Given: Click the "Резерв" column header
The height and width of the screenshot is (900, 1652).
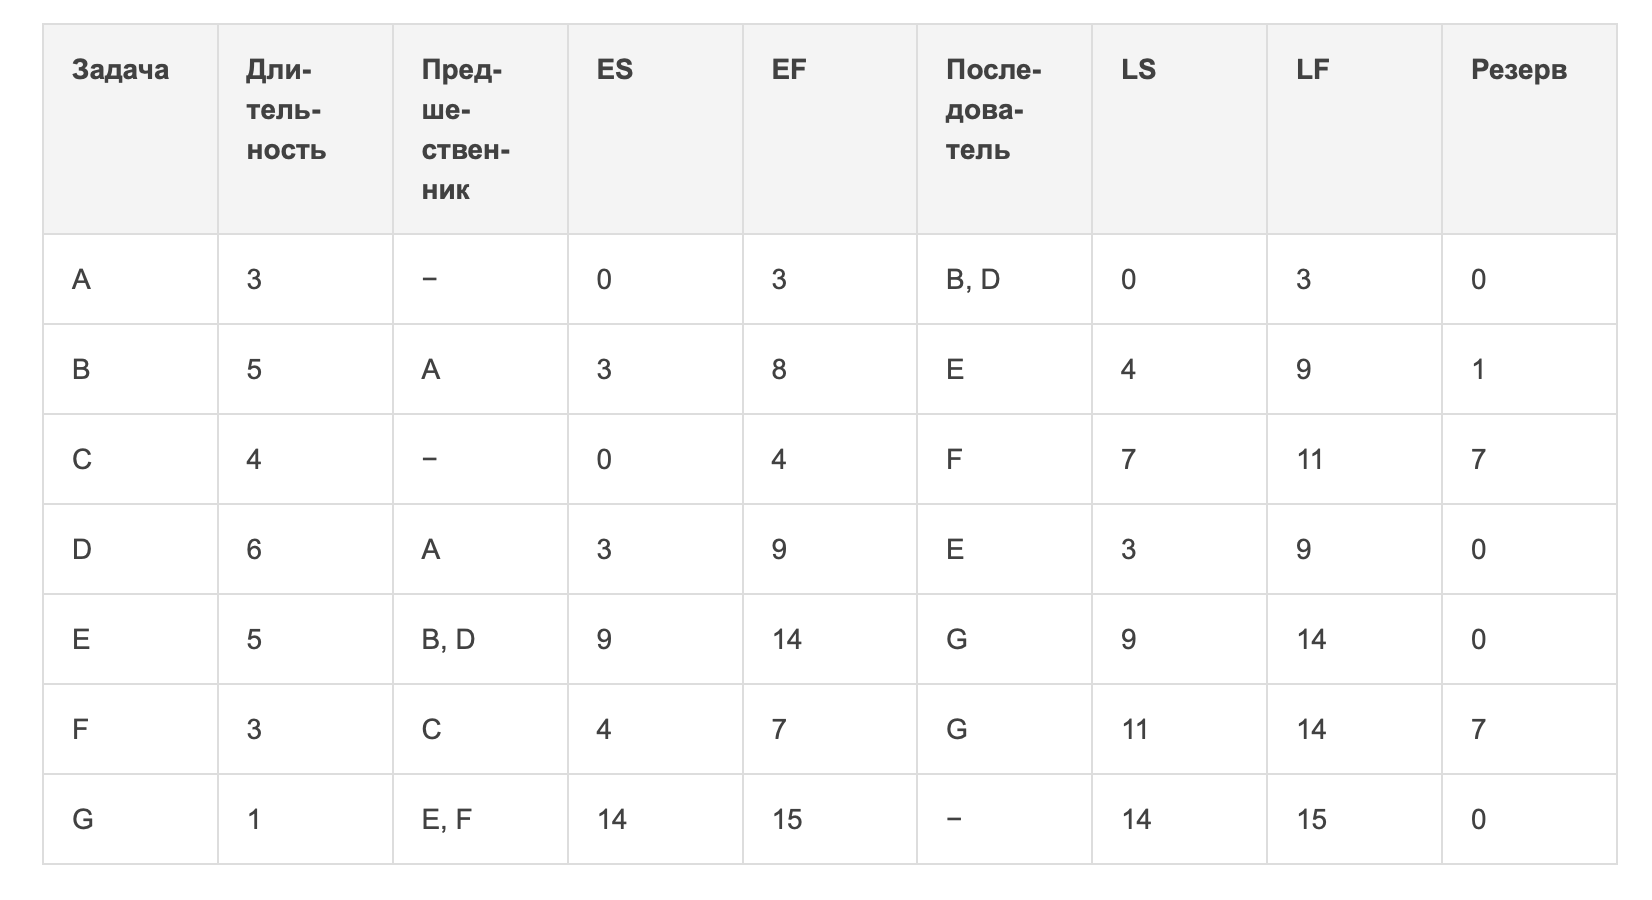Looking at the screenshot, I should click(1518, 70).
